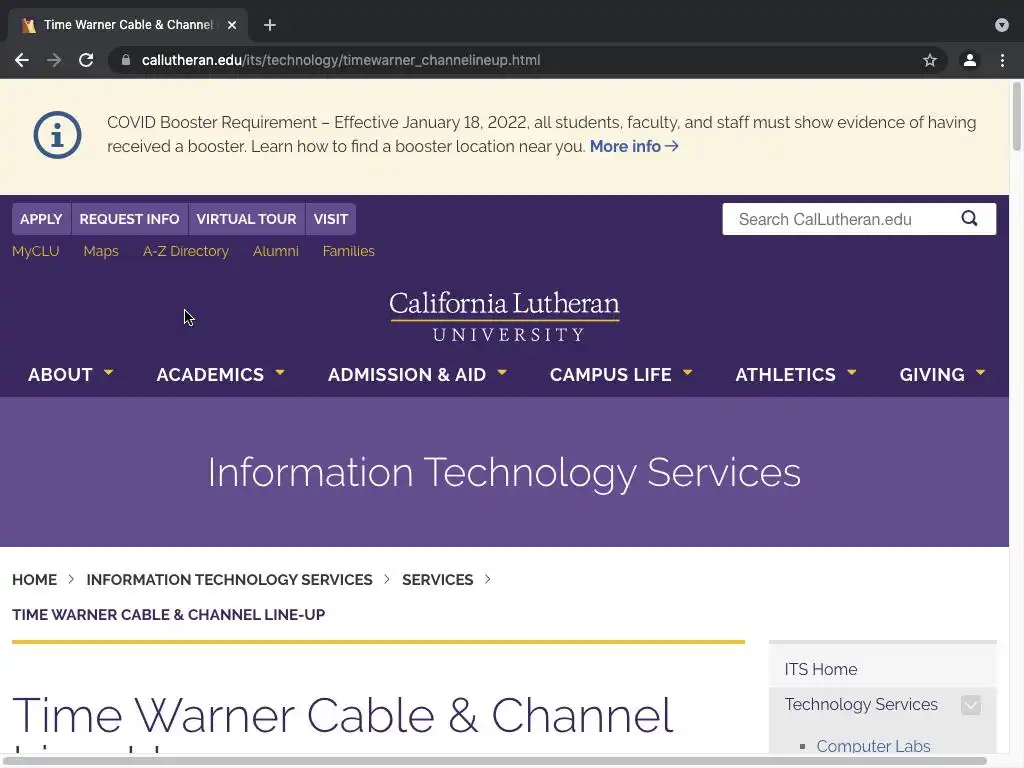This screenshot has height=768, width=1024.
Task: Click the tab search down-arrow icon
Action: point(1002,25)
